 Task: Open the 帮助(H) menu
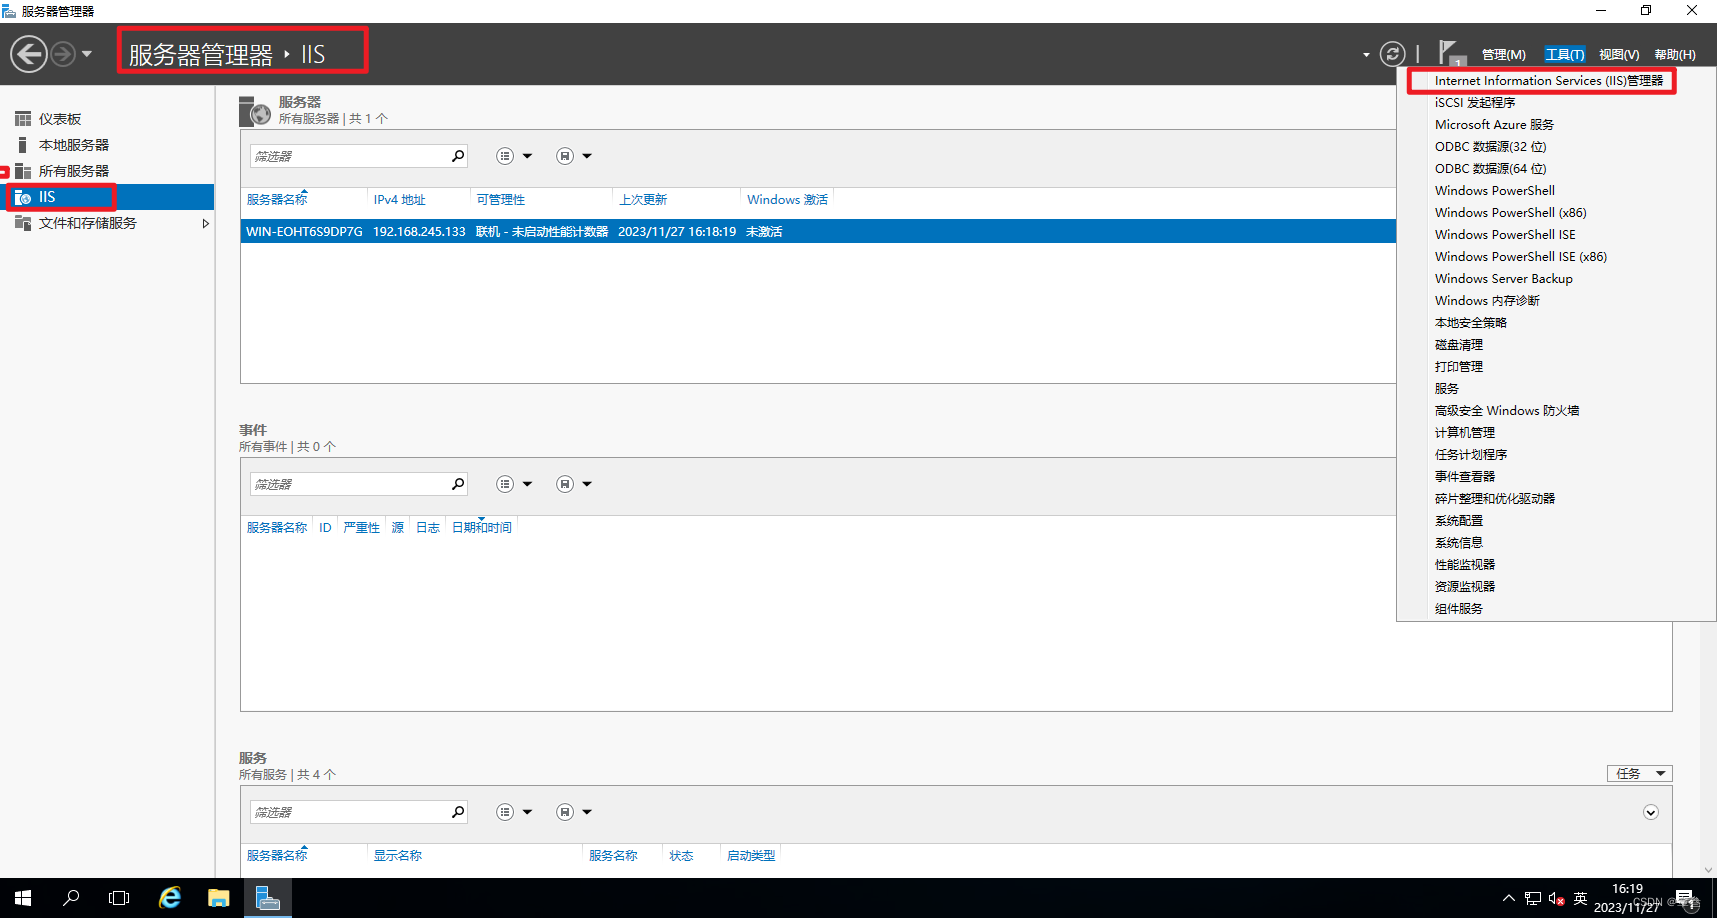[1675, 55]
